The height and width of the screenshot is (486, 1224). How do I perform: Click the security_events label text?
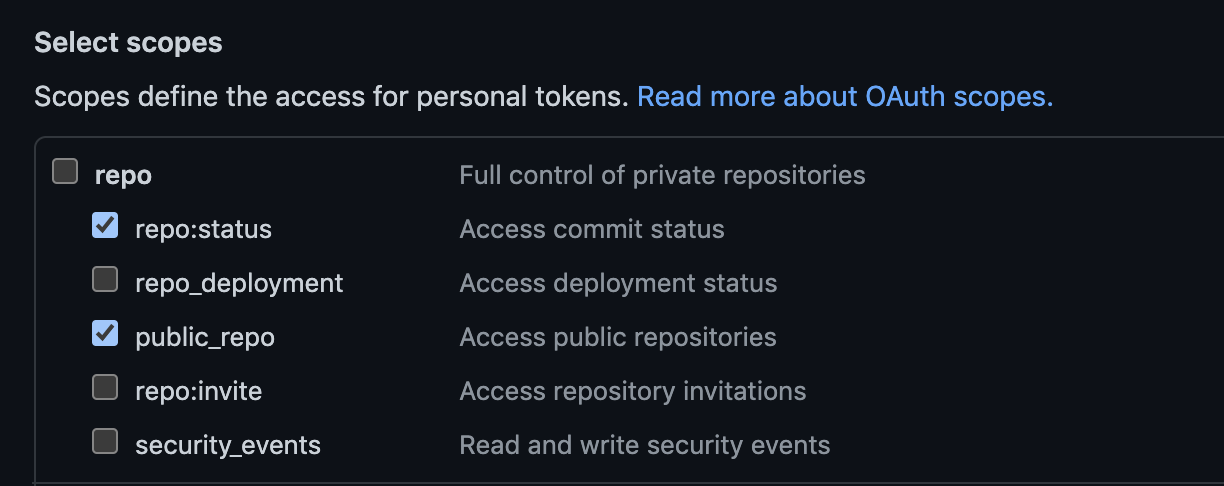tap(228, 445)
